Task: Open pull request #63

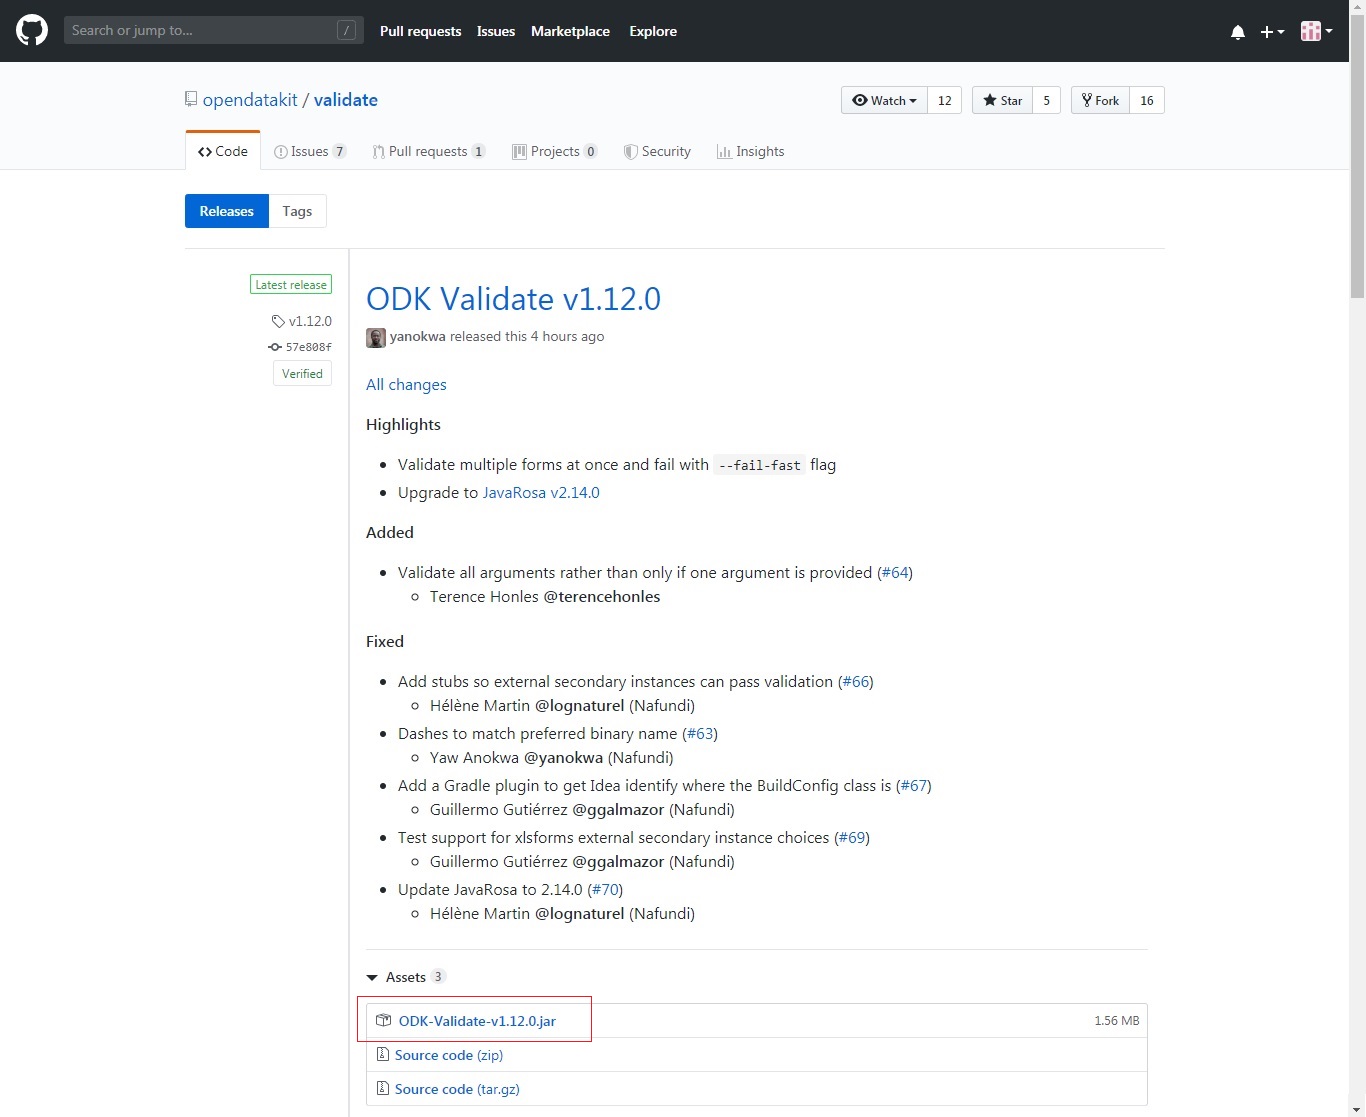Action: (x=700, y=734)
